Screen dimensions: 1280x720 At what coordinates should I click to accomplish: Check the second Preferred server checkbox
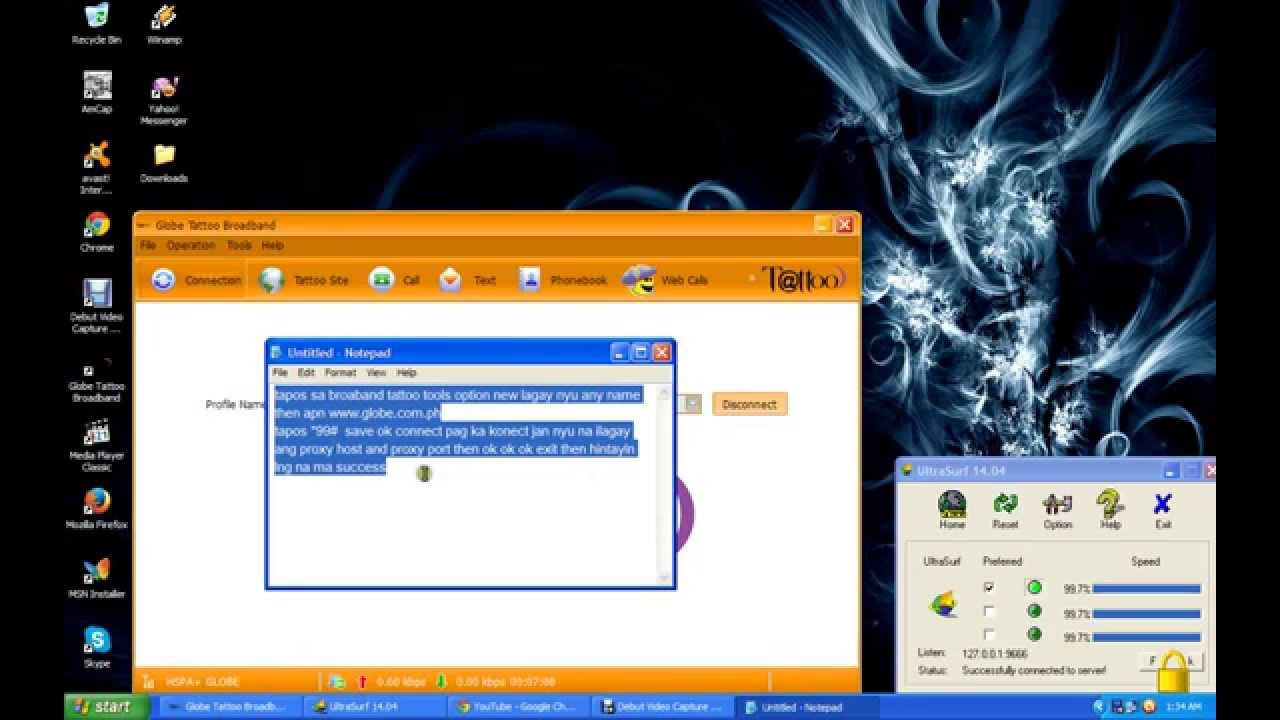989,612
